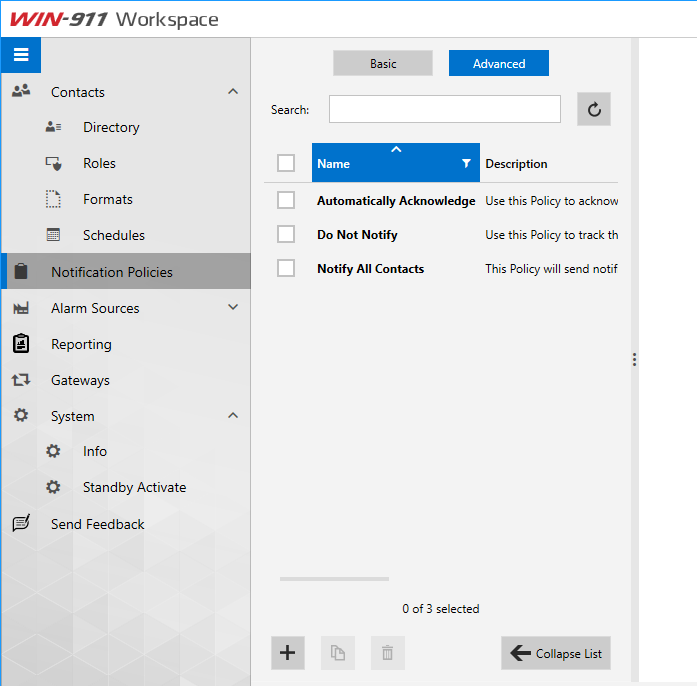This screenshot has width=697, height=686.
Task: Click the Directory contact-list icon
Action: 53,127
